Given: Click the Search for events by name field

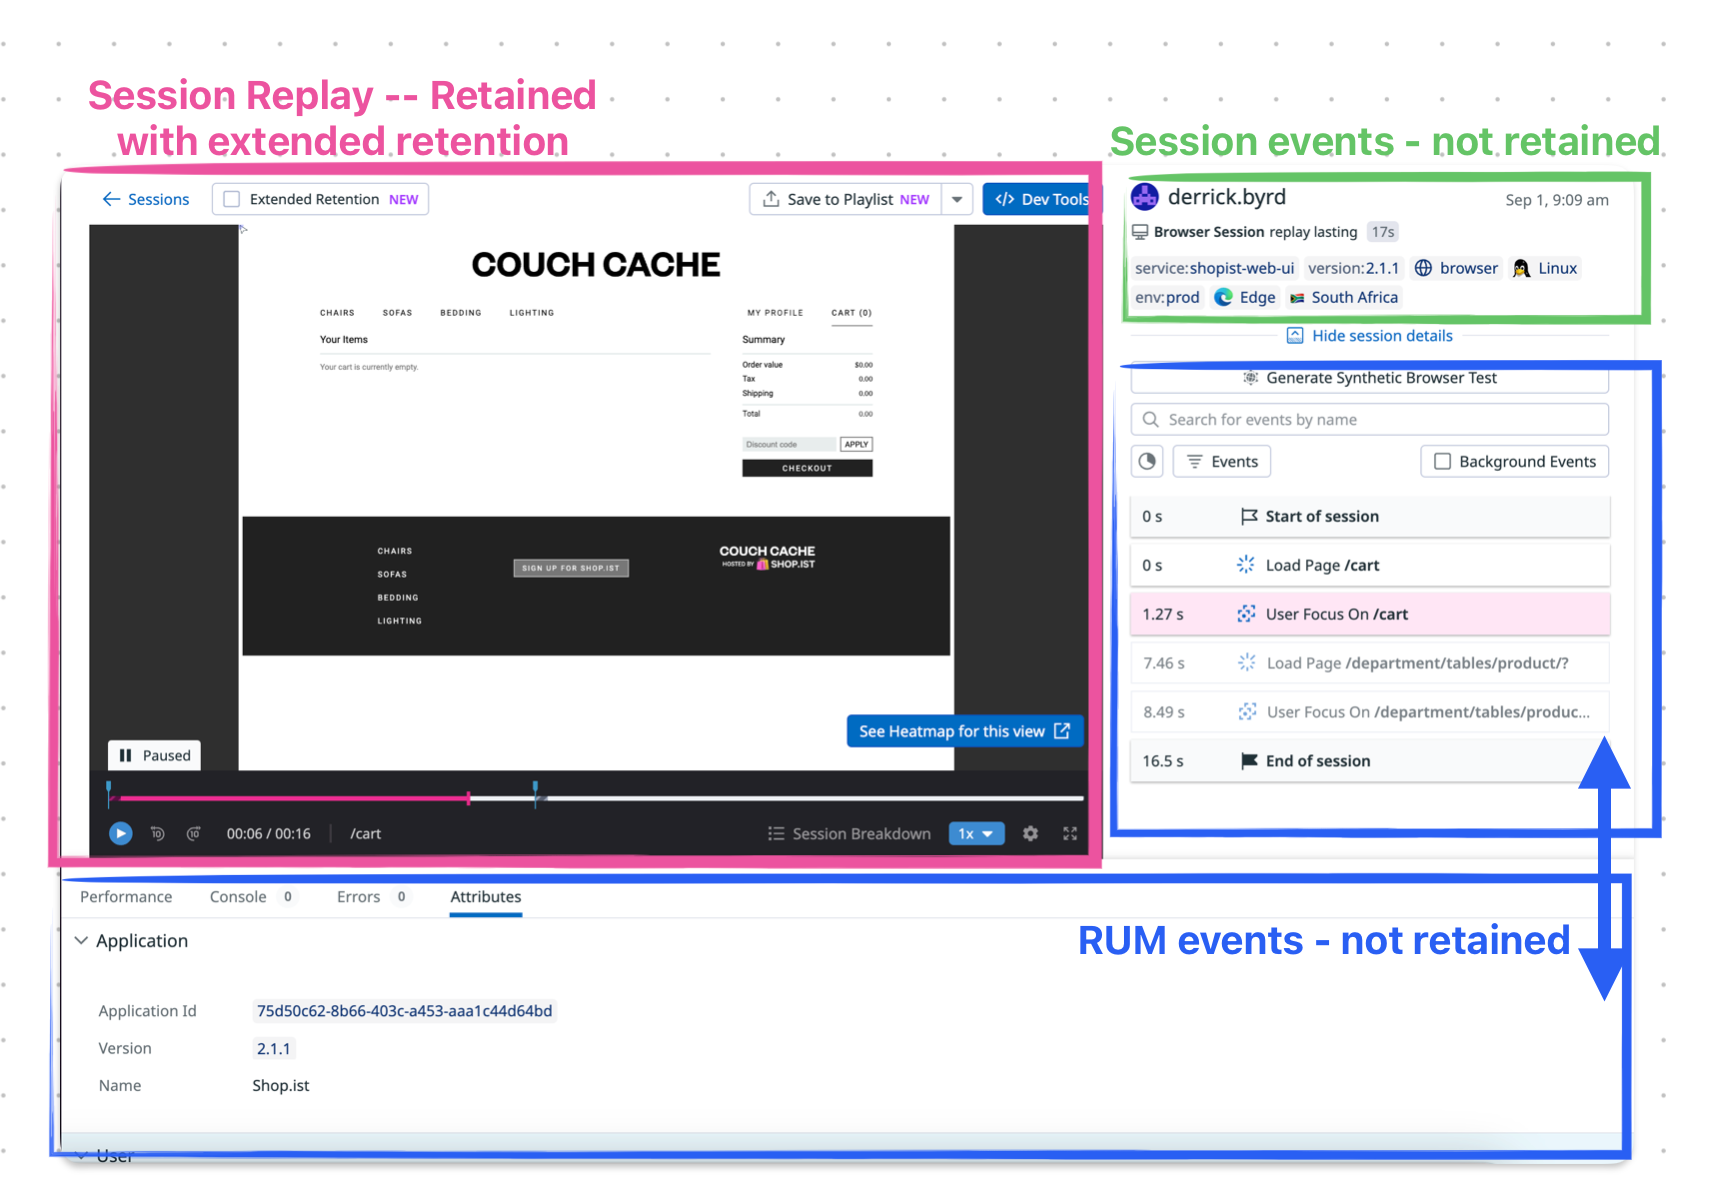Looking at the screenshot, I should coord(1370,419).
